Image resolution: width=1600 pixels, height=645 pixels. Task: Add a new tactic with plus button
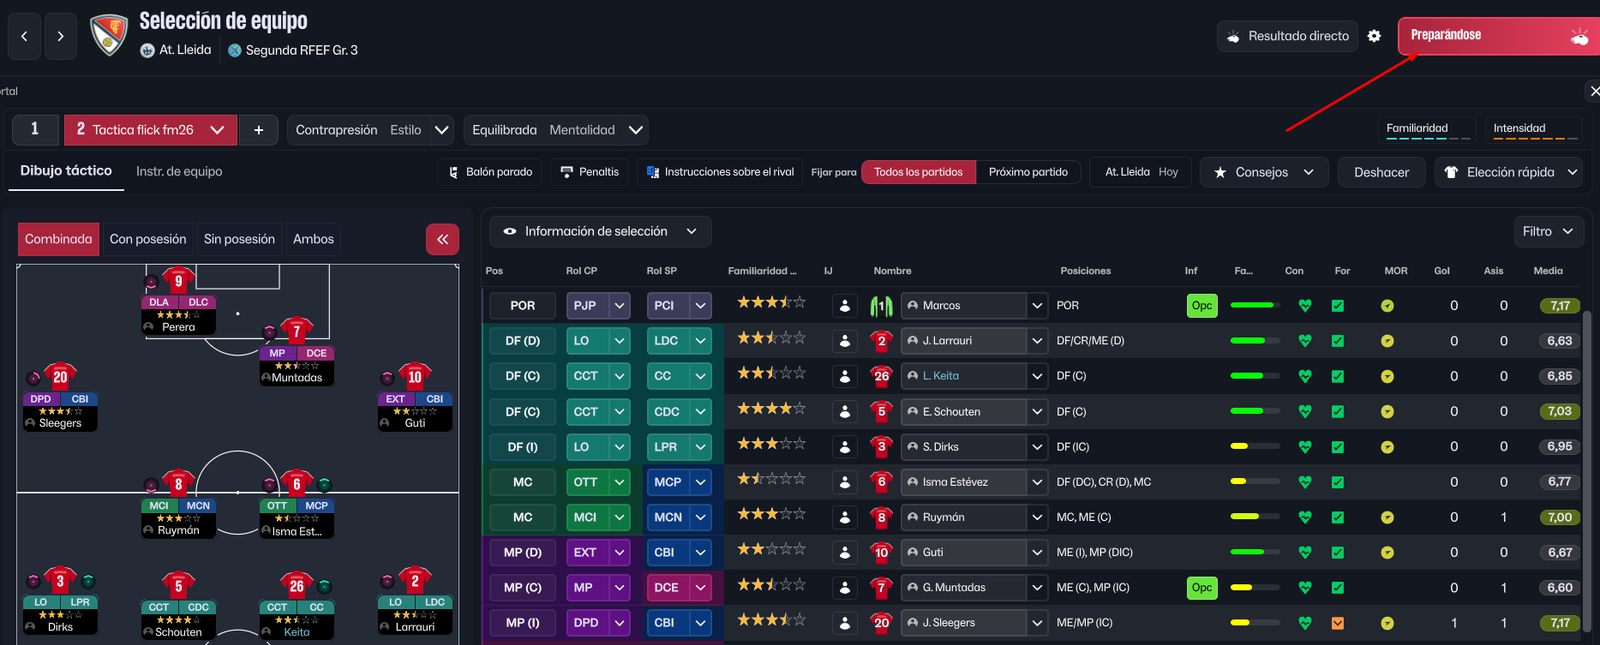coord(258,130)
